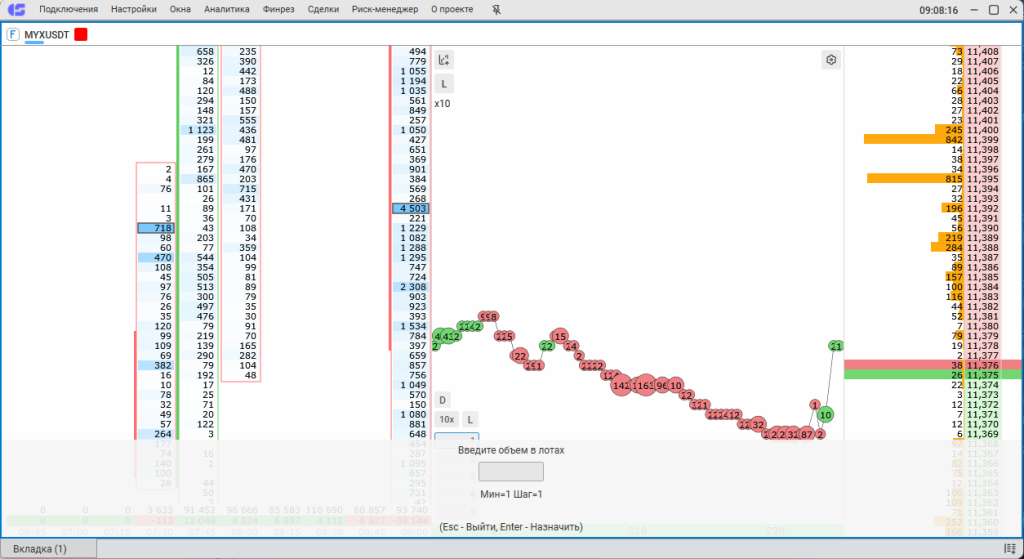This screenshot has width=1024, height=559.
Task: Click the 245 volume bar
Action: [x=950, y=130]
